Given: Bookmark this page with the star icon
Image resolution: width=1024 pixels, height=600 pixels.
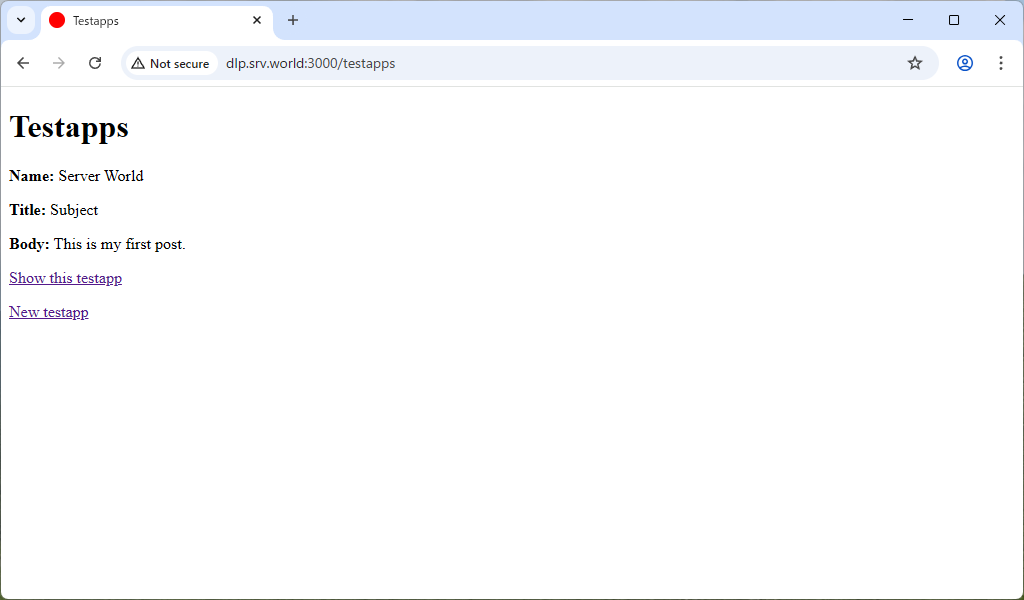Looking at the screenshot, I should click(914, 63).
